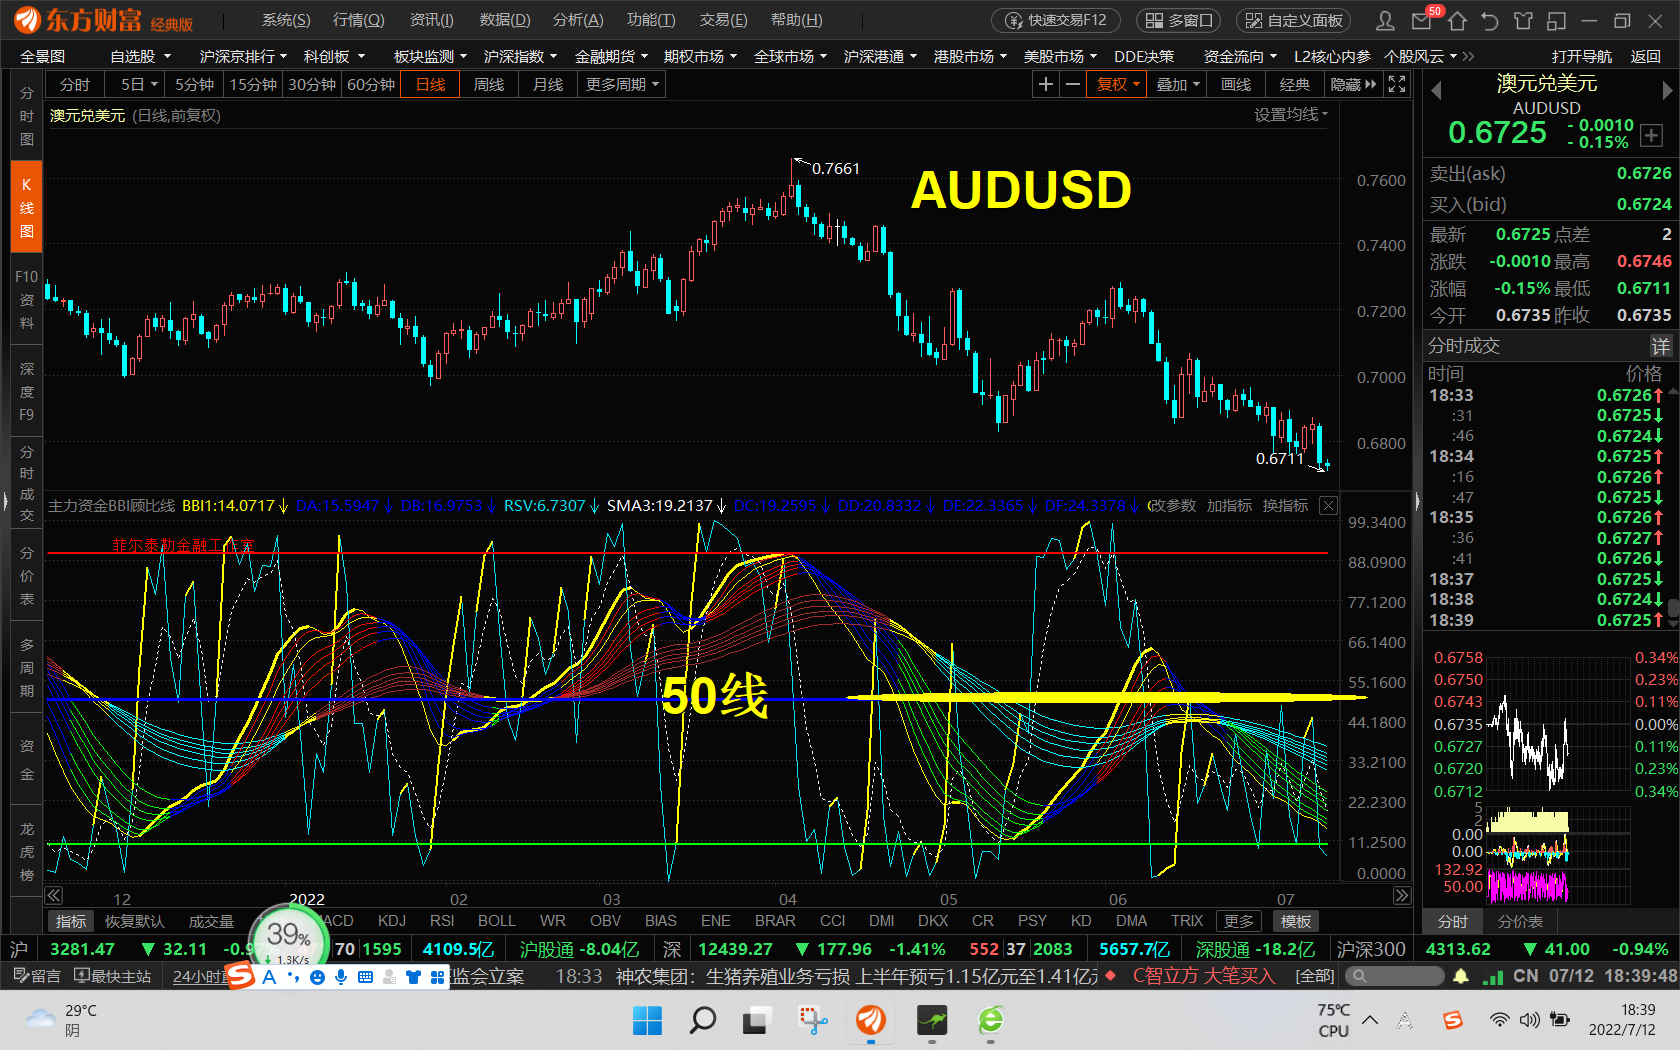The height and width of the screenshot is (1050, 1680).
Task: Switch to the 周线 timeframe tab
Action: pyautogui.click(x=488, y=84)
